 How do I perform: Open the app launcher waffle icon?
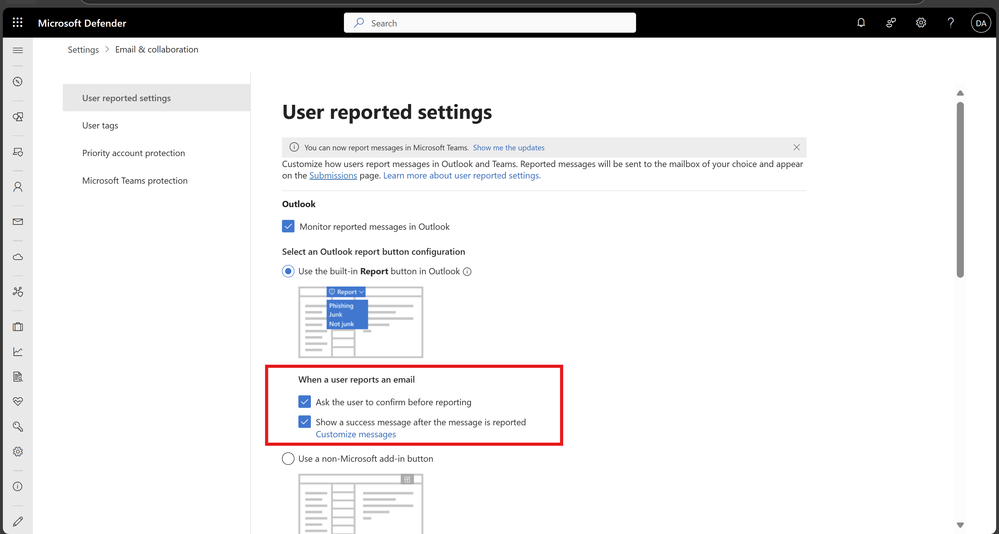(17, 23)
